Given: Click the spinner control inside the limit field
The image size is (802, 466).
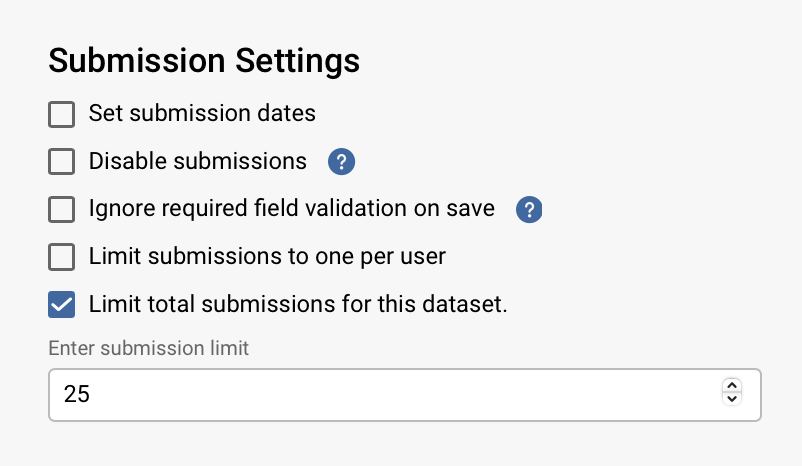Looking at the screenshot, I should 732,393.
